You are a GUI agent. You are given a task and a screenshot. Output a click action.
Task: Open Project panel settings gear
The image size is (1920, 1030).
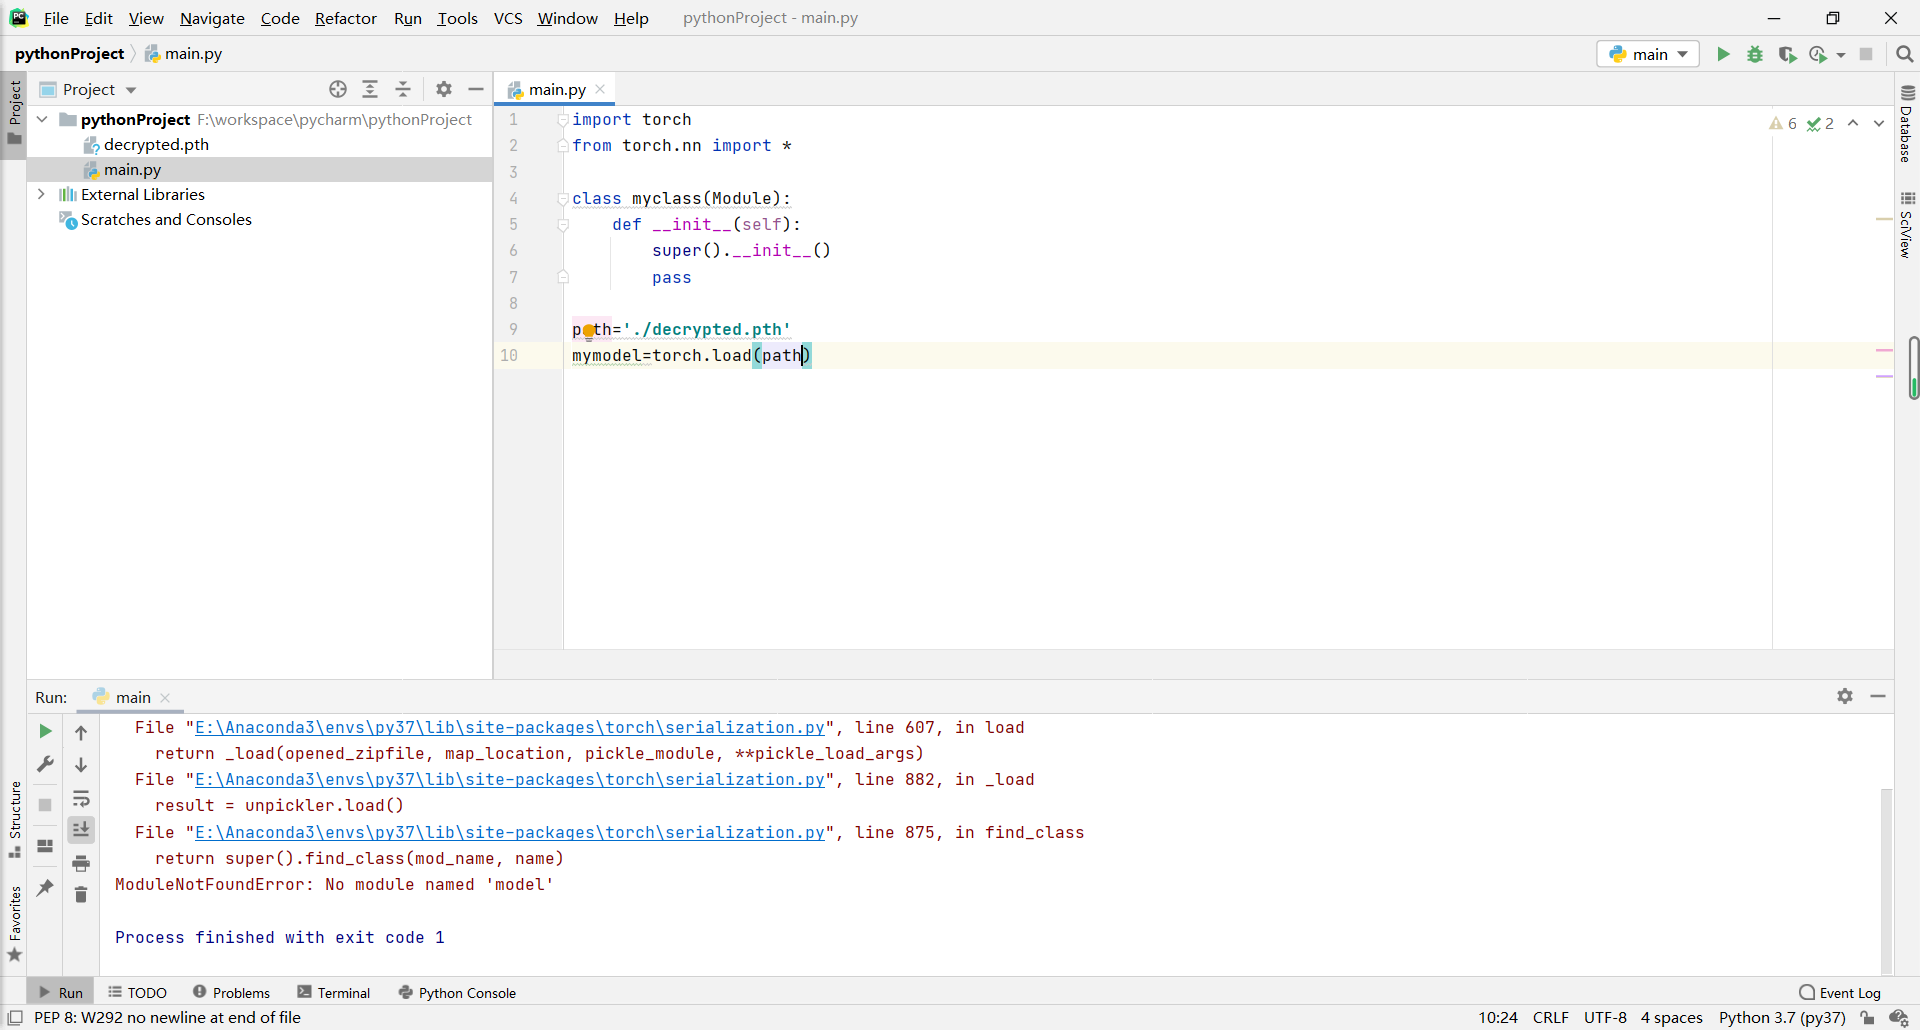(x=444, y=89)
